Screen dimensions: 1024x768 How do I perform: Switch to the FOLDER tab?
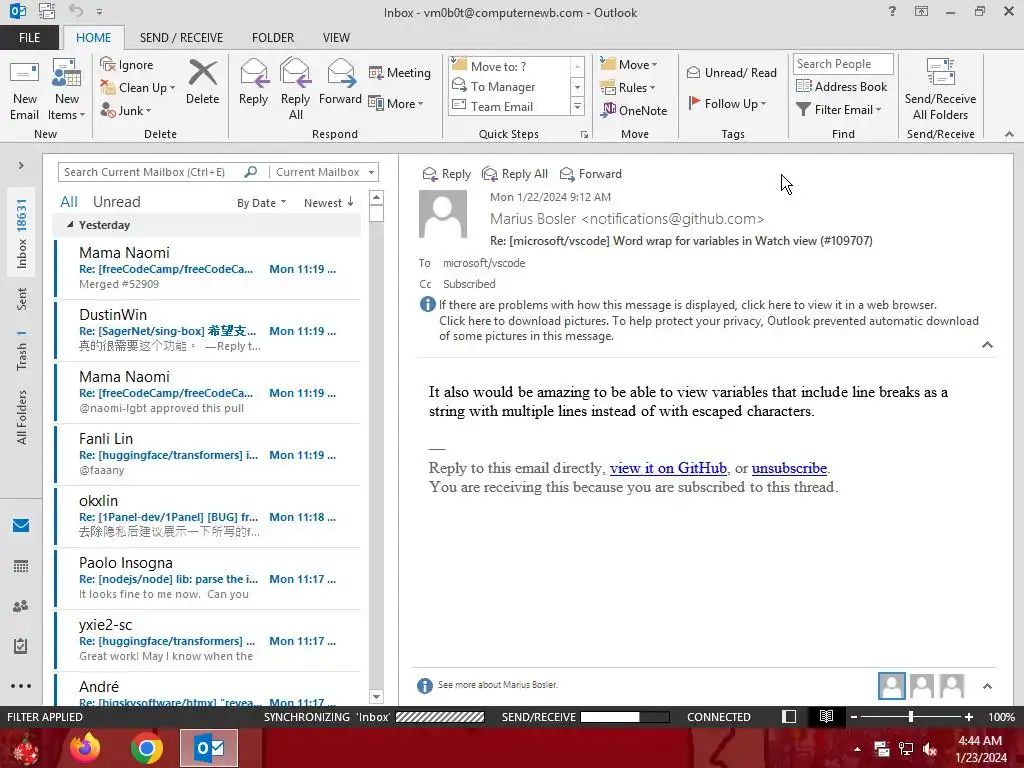coord(273,37)
